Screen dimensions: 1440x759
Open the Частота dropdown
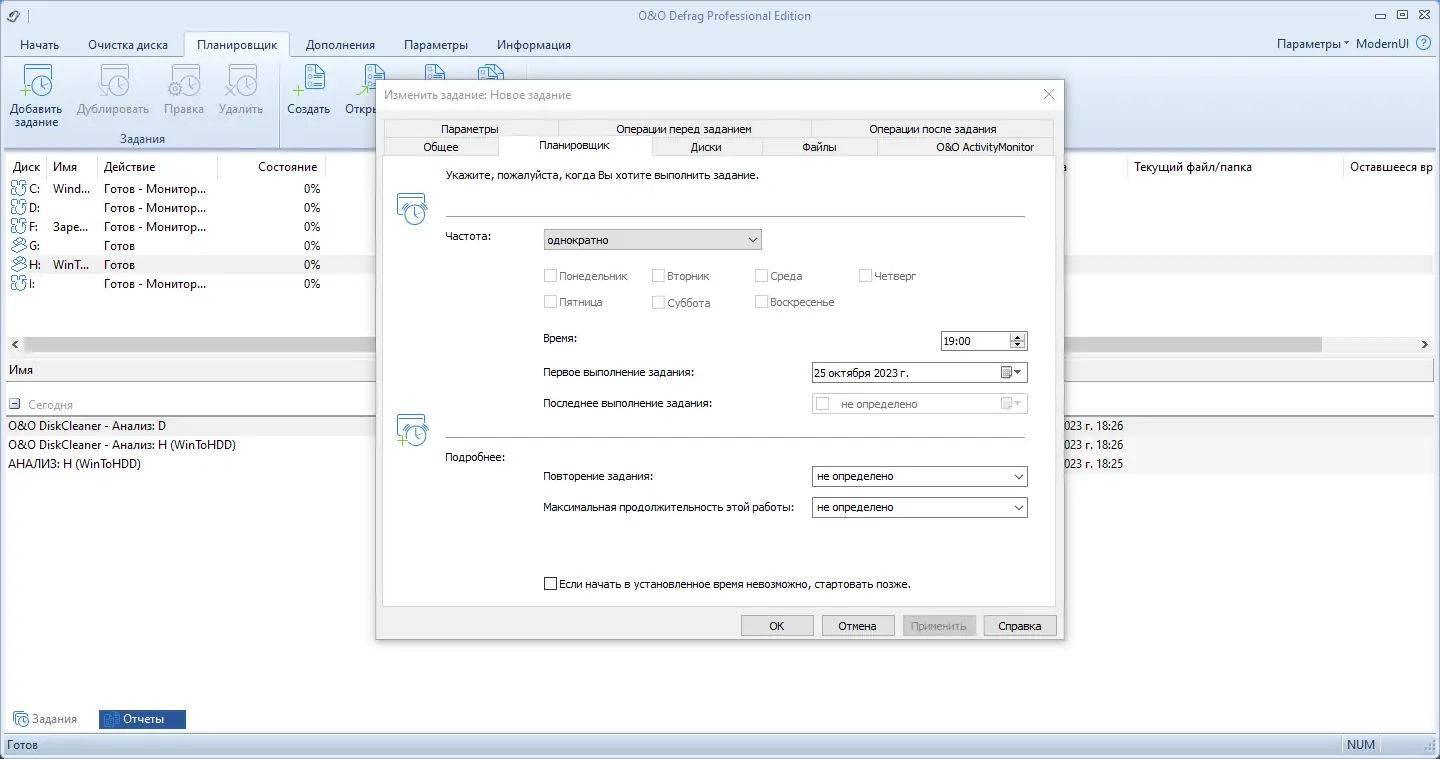652,240
